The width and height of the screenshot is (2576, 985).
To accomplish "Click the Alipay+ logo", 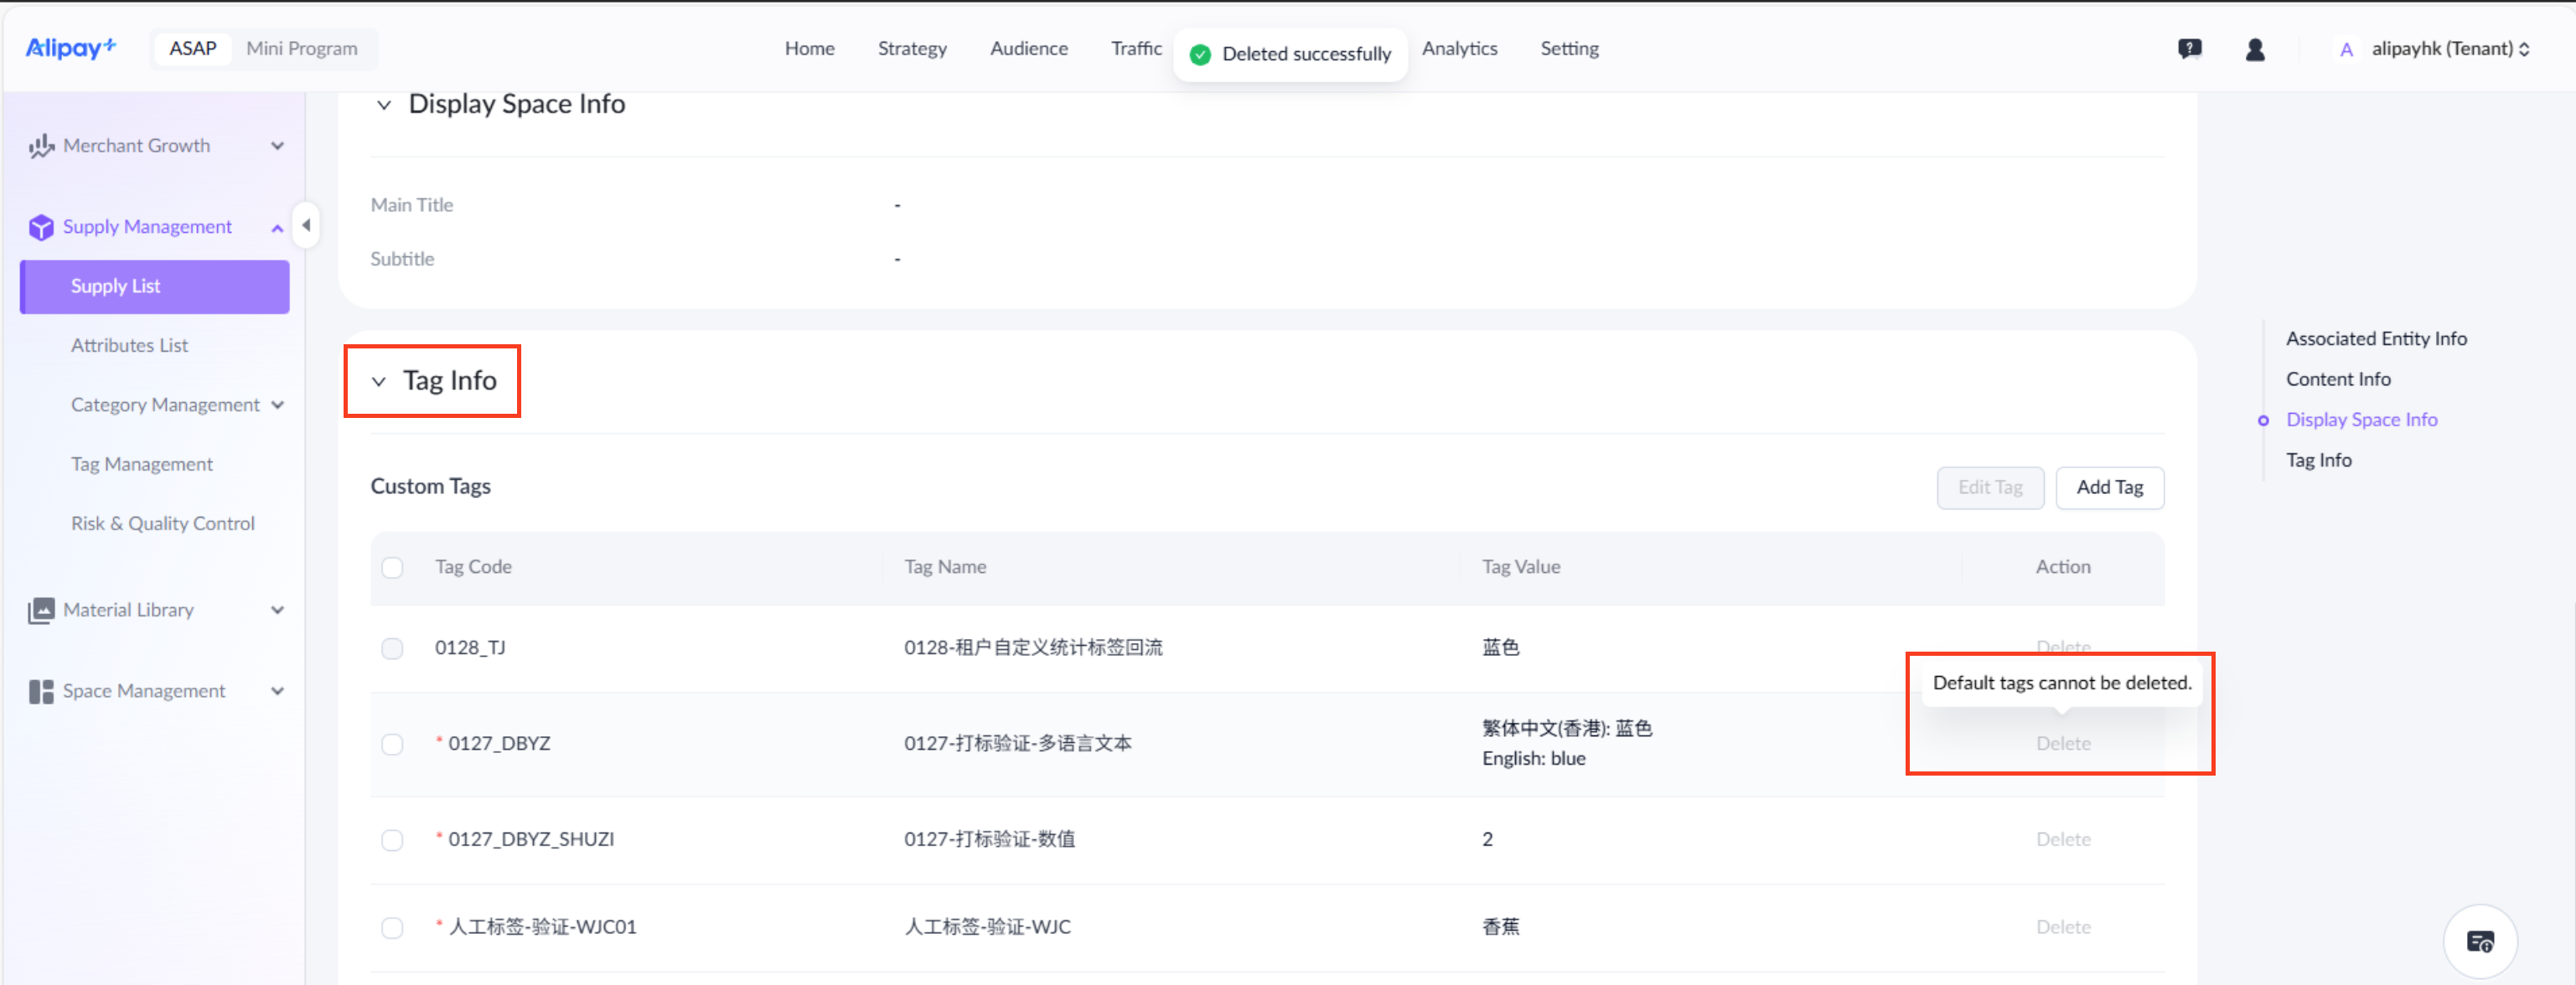I will coord(70,48).
